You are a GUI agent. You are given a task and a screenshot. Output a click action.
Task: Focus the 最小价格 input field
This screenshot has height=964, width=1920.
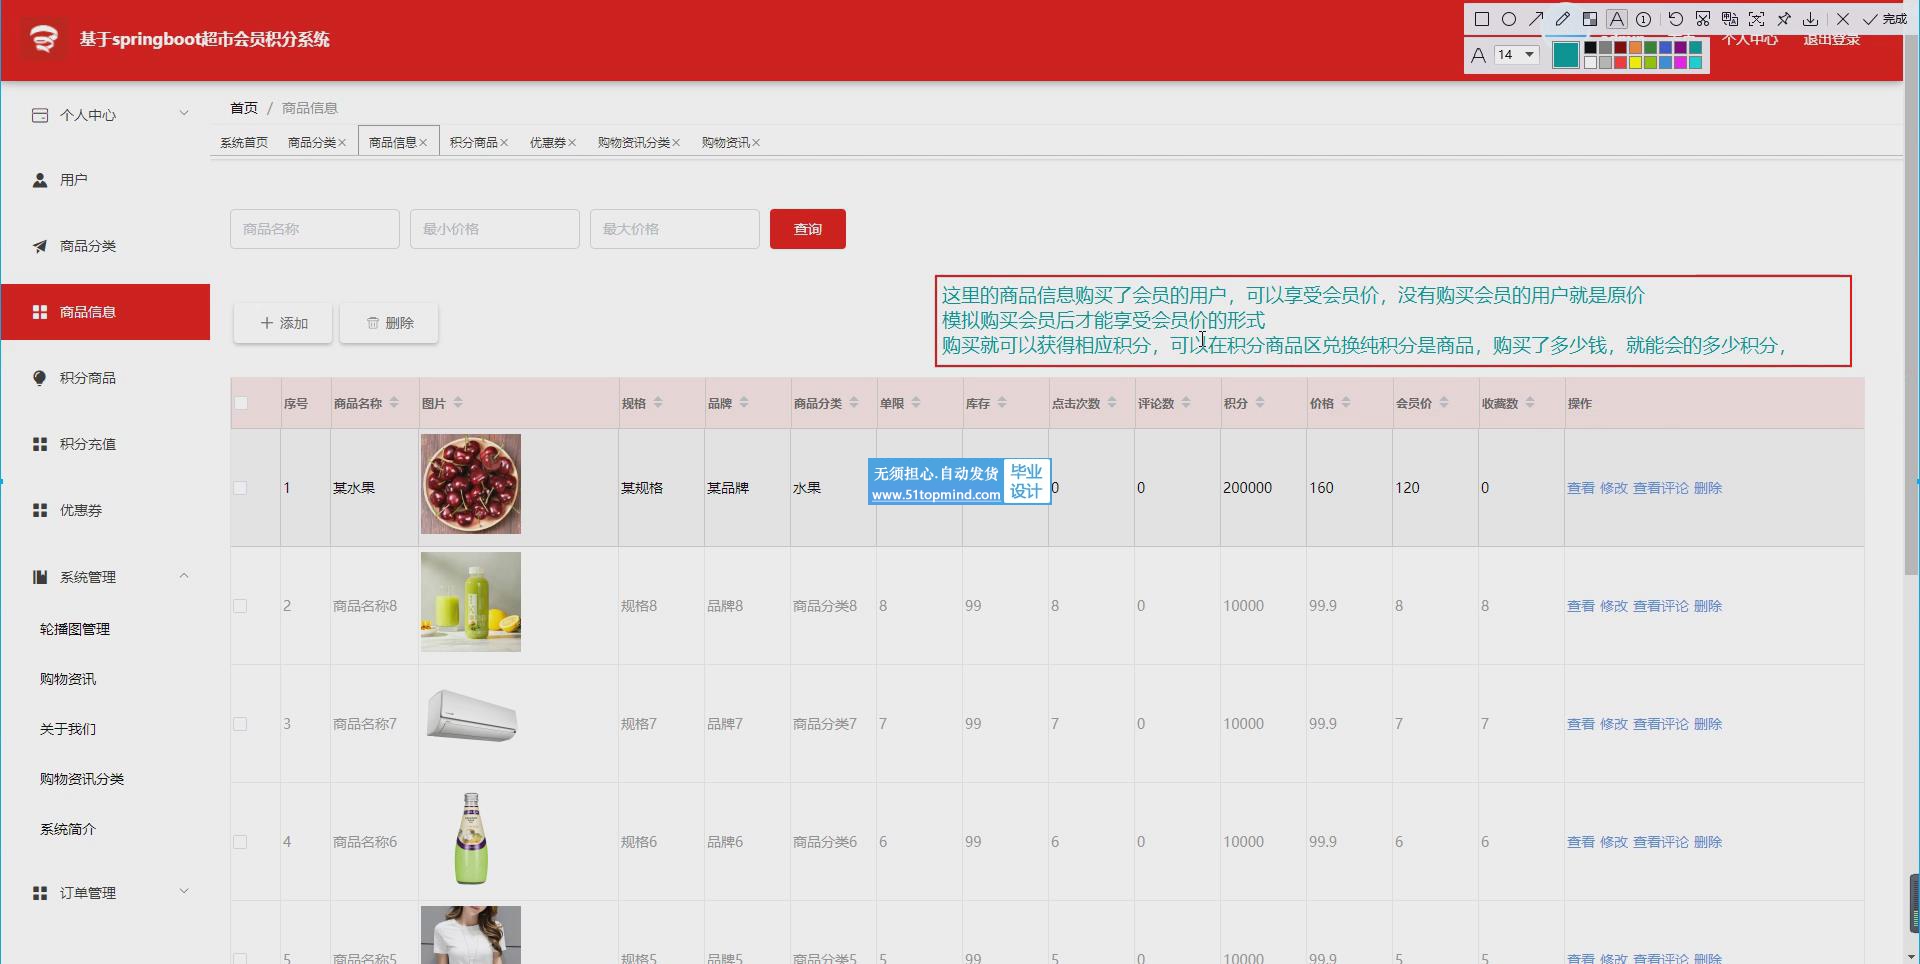coord(495,229)
